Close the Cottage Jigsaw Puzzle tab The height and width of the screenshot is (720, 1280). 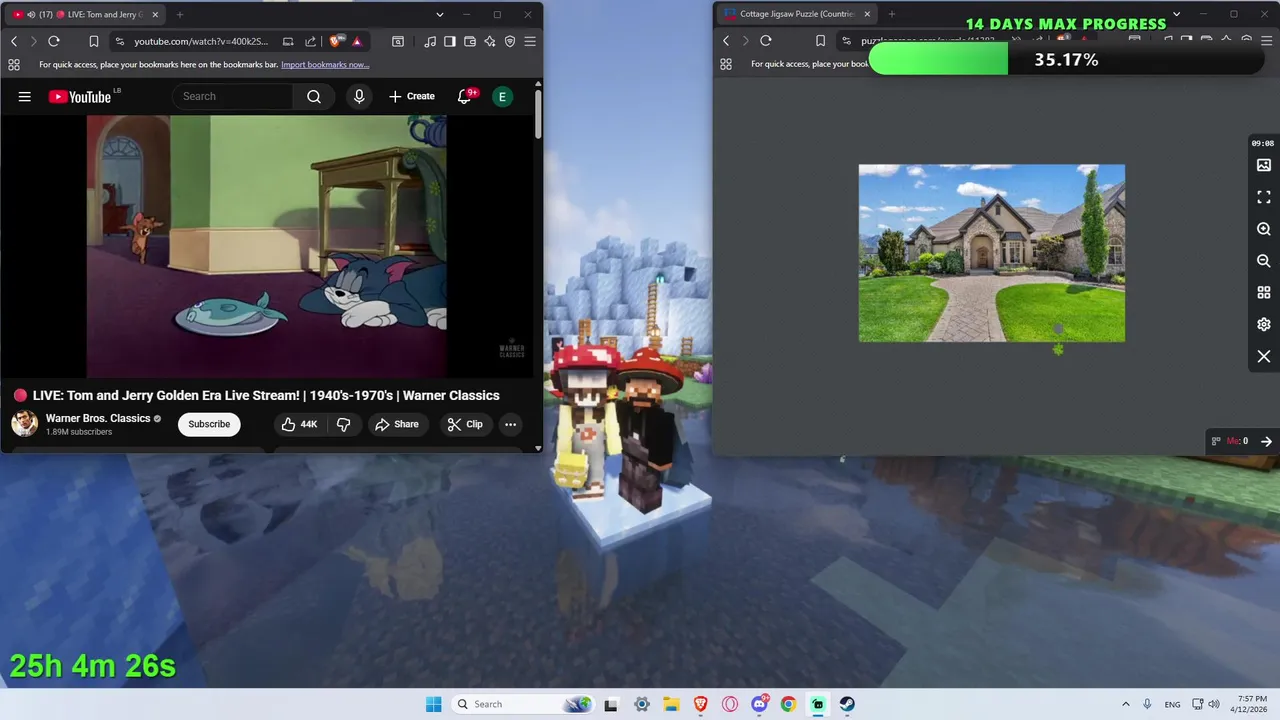(867, 15)
